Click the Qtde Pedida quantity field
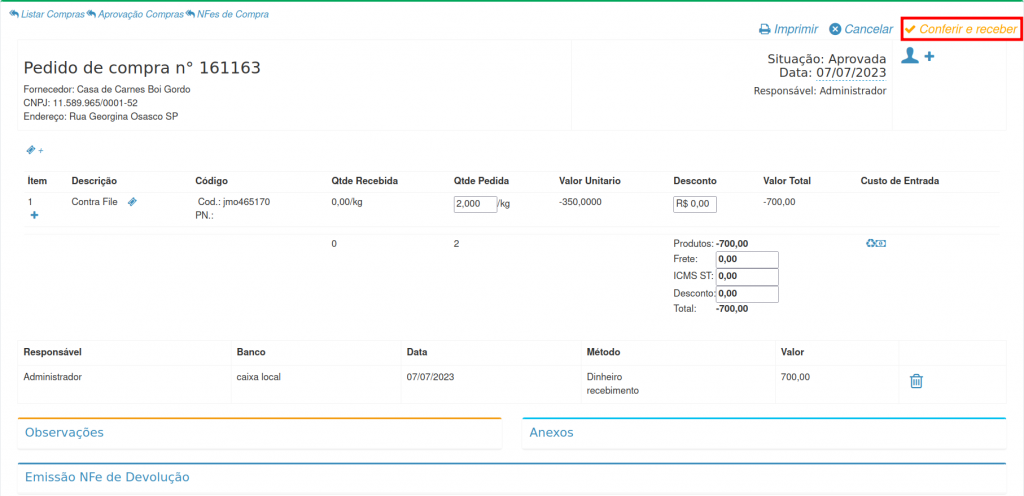 pyautogui.click(x=474, y=204)
